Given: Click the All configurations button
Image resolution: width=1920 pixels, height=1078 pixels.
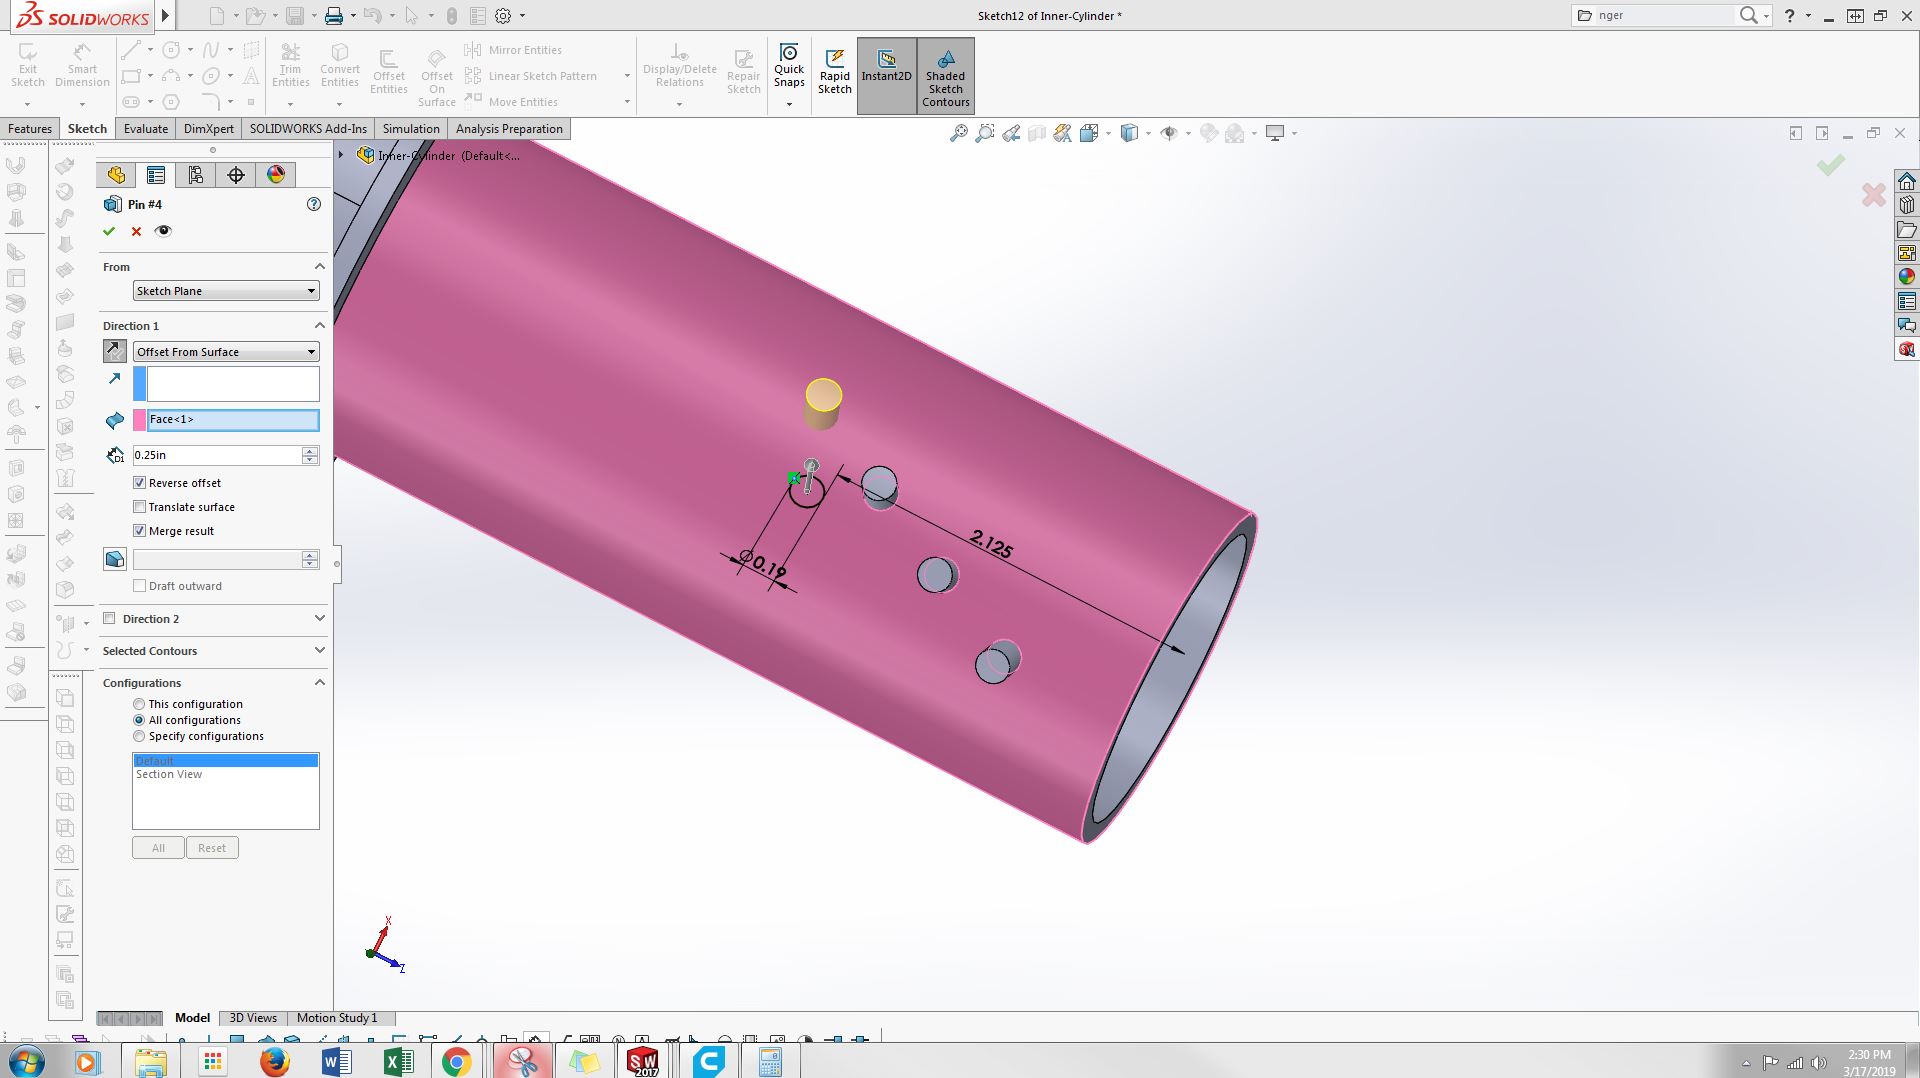Looking at the screenshot, I should pos(158,848).
